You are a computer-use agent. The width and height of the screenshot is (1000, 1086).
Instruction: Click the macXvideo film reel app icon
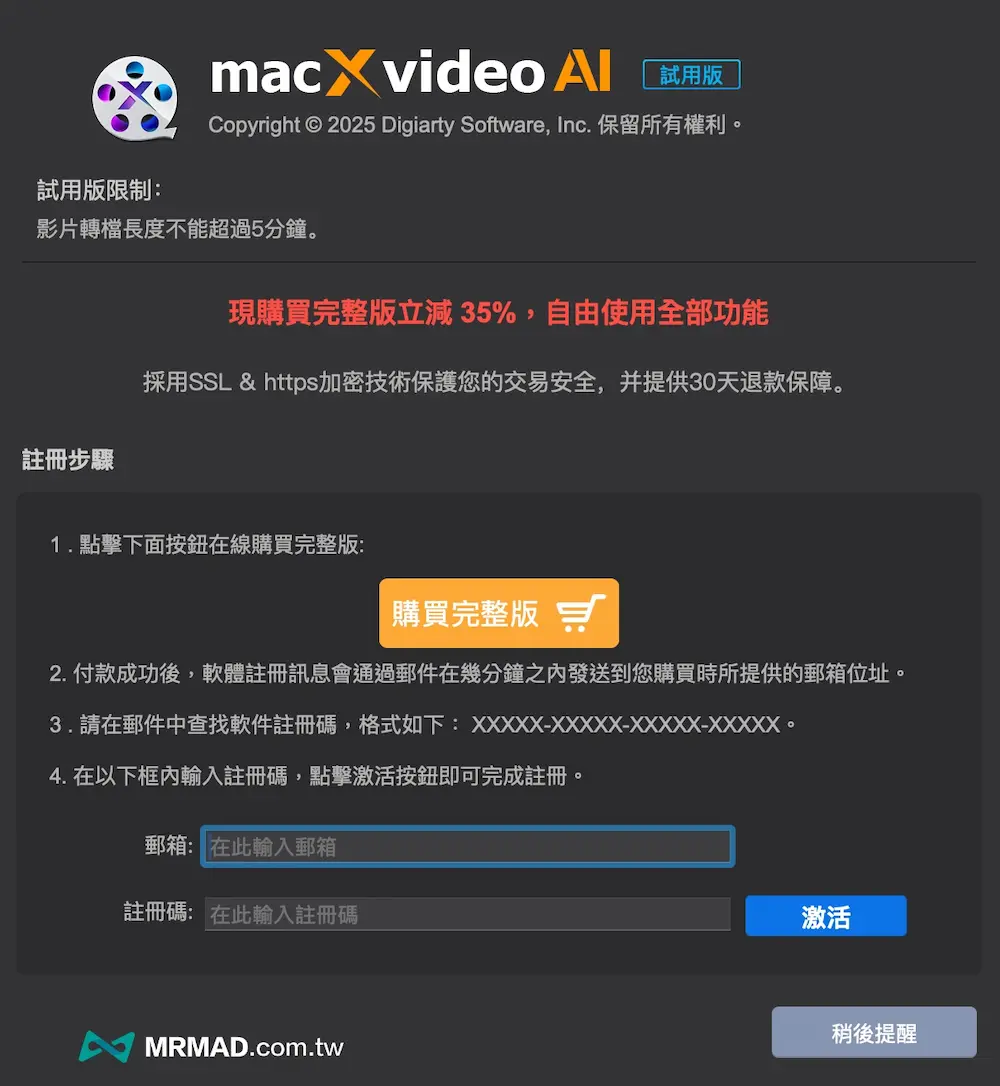(135, 98)
